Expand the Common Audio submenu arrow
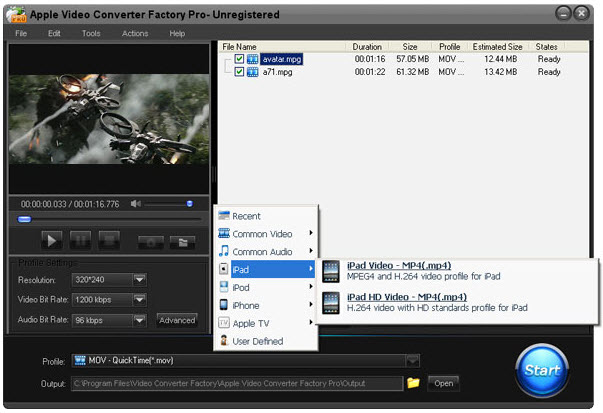The image size is (603, 413). (311, 251)
